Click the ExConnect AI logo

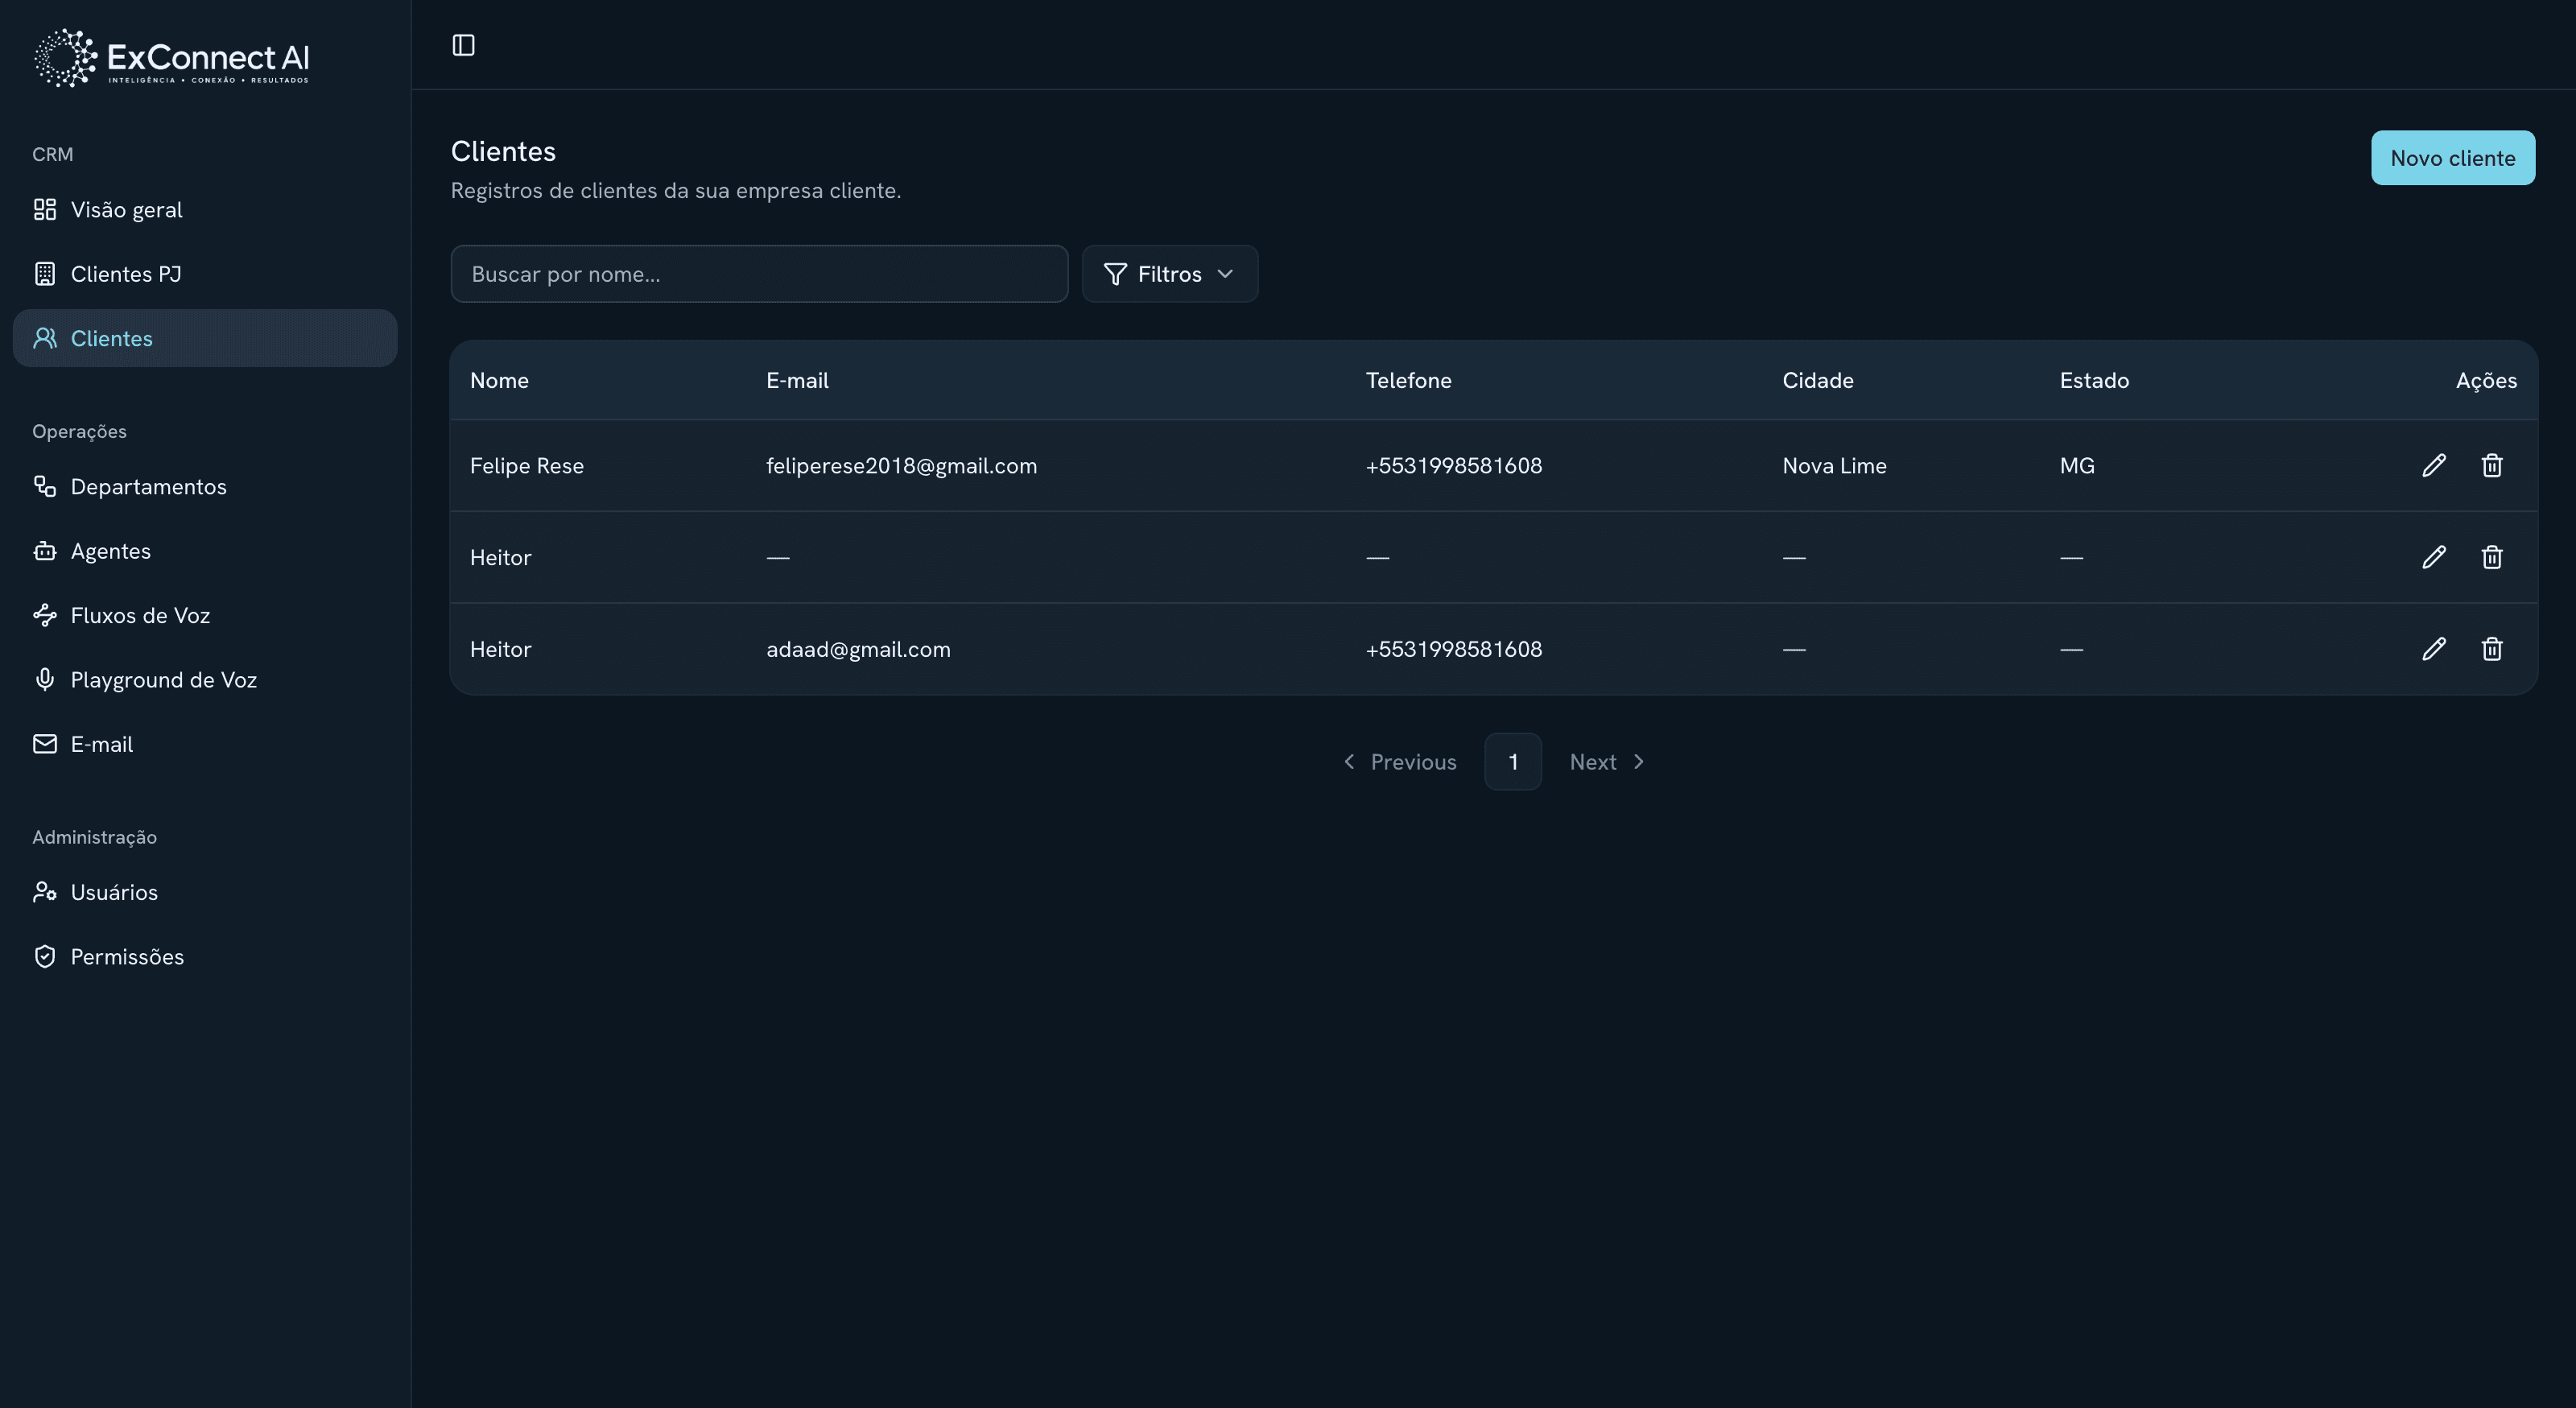(171, 58)
